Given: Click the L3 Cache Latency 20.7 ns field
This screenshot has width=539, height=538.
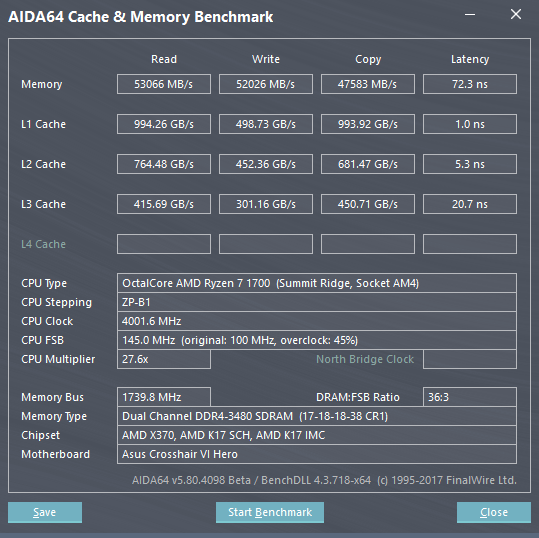Looking at the screenshot, I should (470, 204).
